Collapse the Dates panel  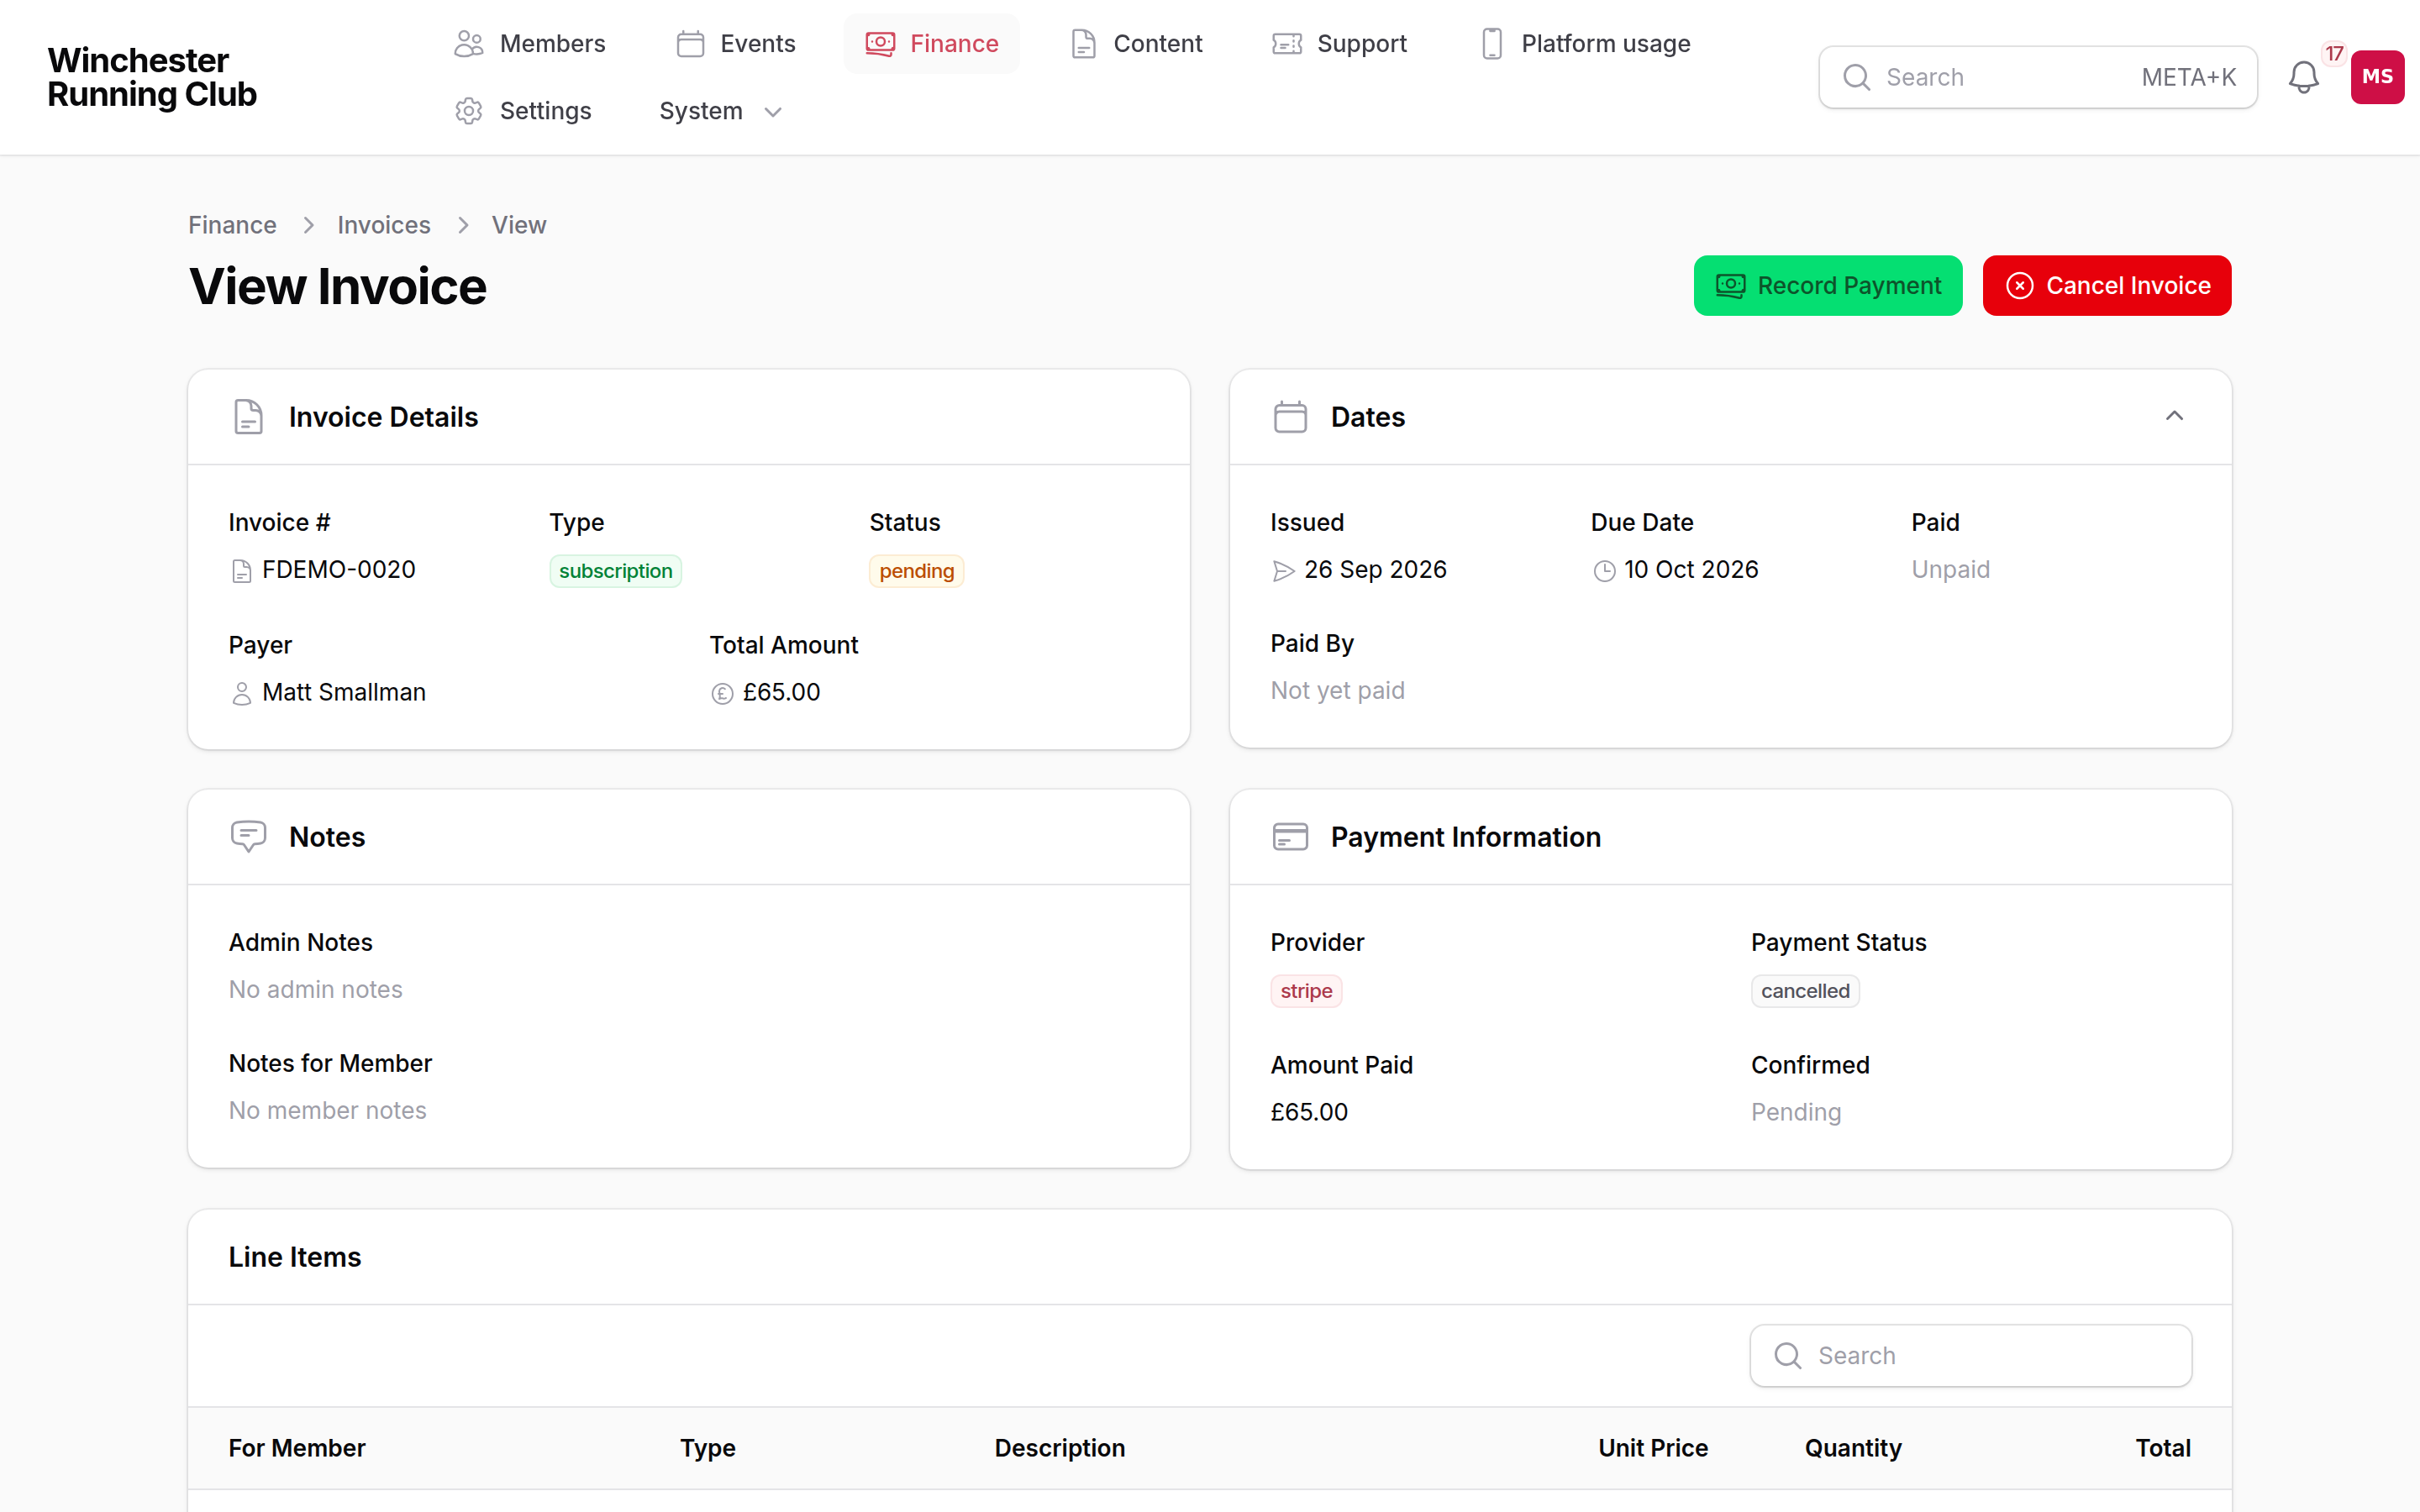tap(2174, 416)
